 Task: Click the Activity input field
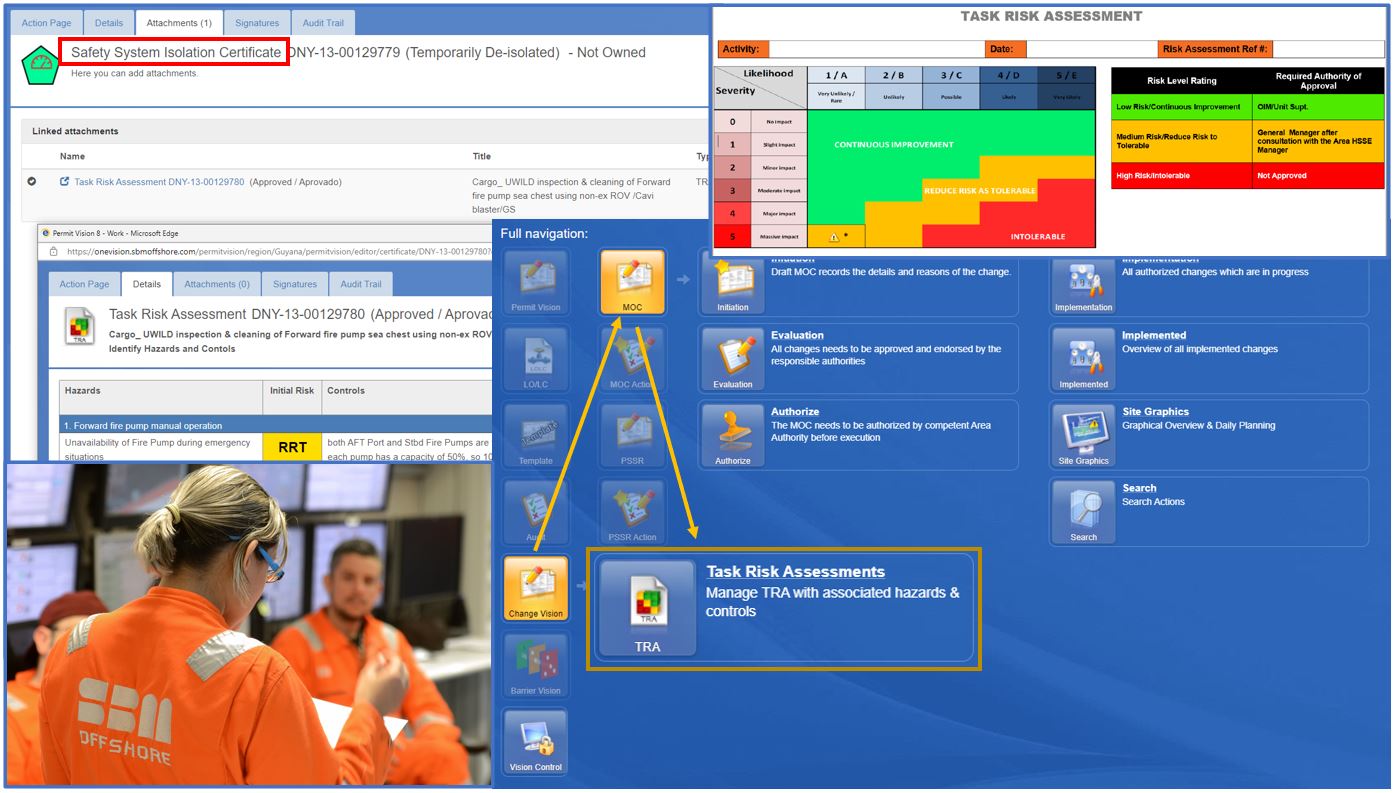[876, 49]
